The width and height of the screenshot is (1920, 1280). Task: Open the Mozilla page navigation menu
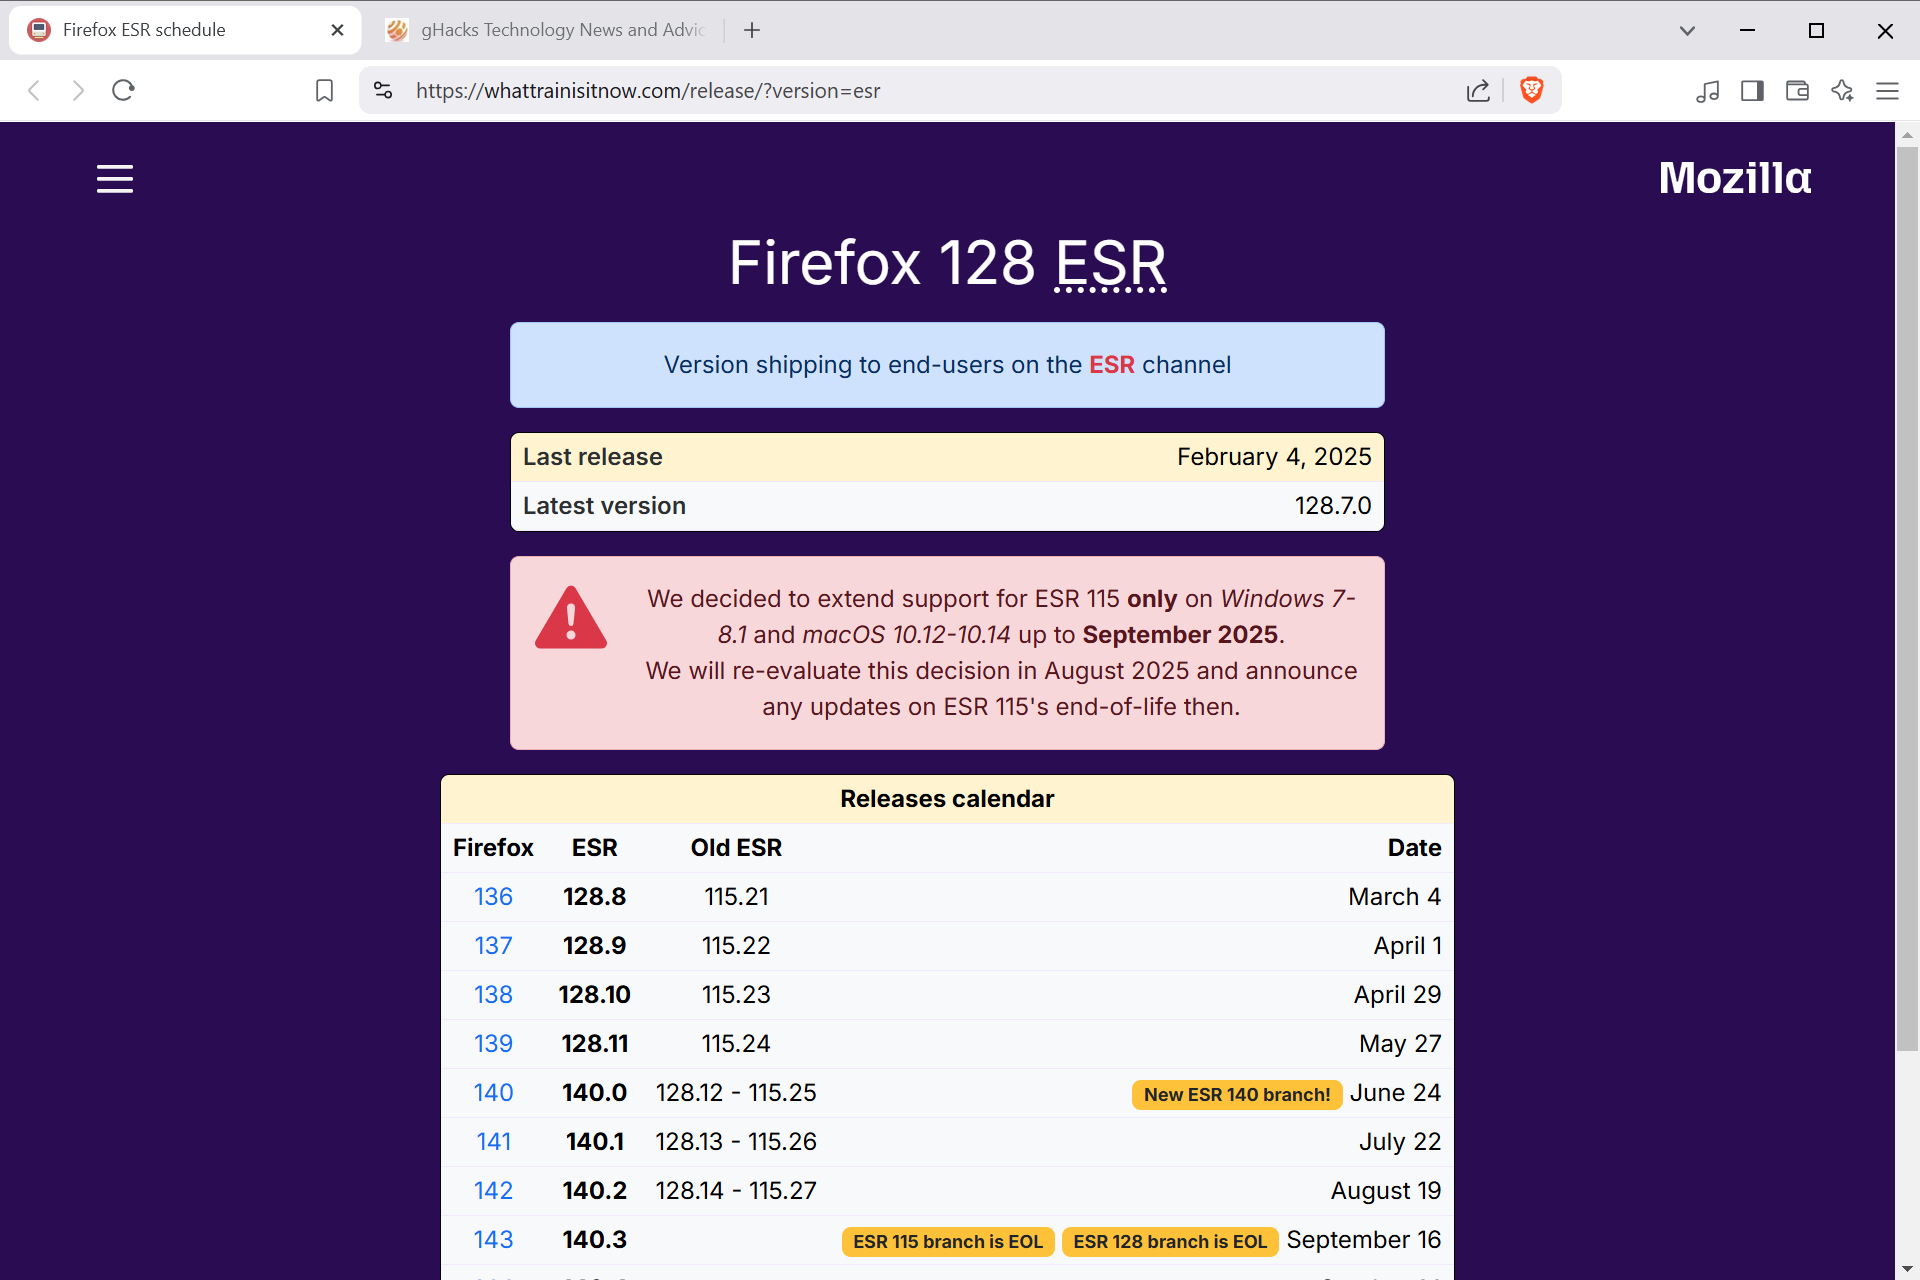(x=114, y=178)
